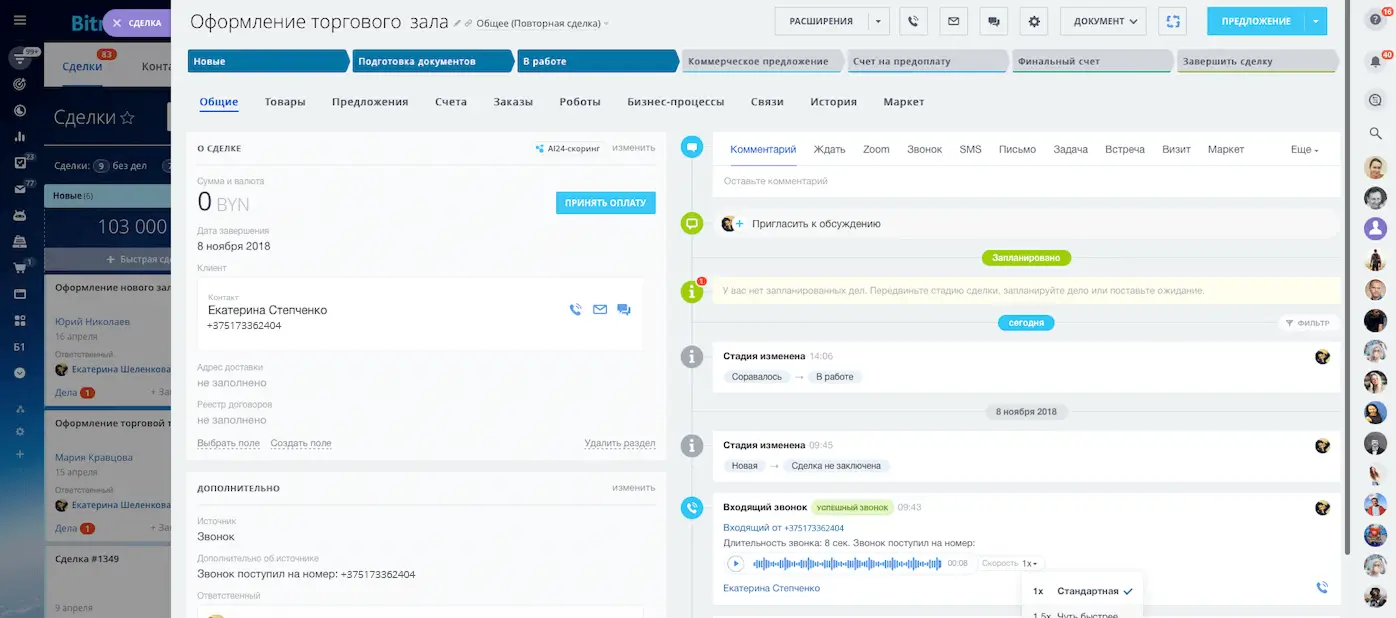1396x618 pixels.
Task: Open the arrow next to Предложение button
Action: (x=1316, y=21)
